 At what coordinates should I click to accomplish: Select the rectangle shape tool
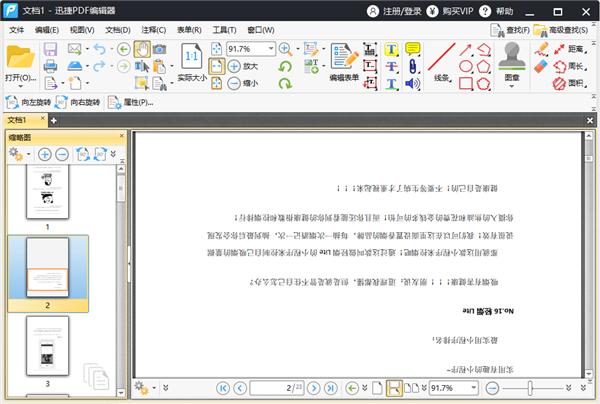coord(466,83)
